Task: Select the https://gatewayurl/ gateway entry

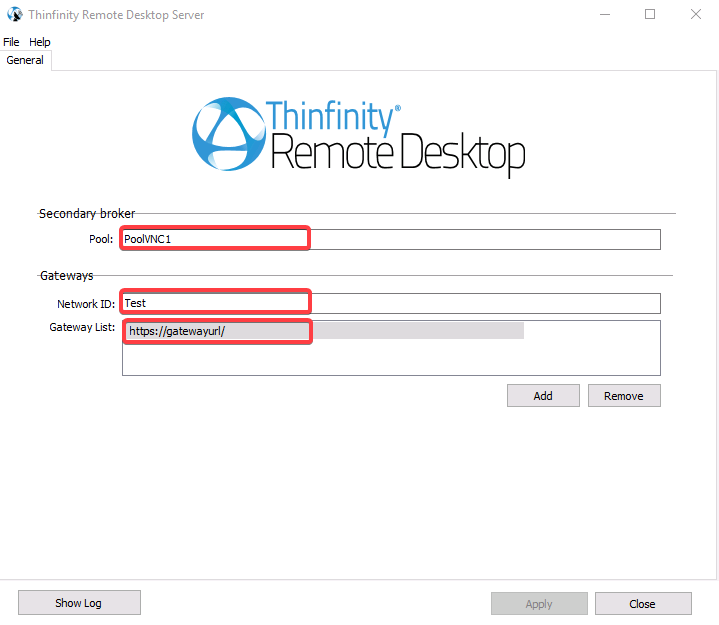Action: tap(324, 331)
